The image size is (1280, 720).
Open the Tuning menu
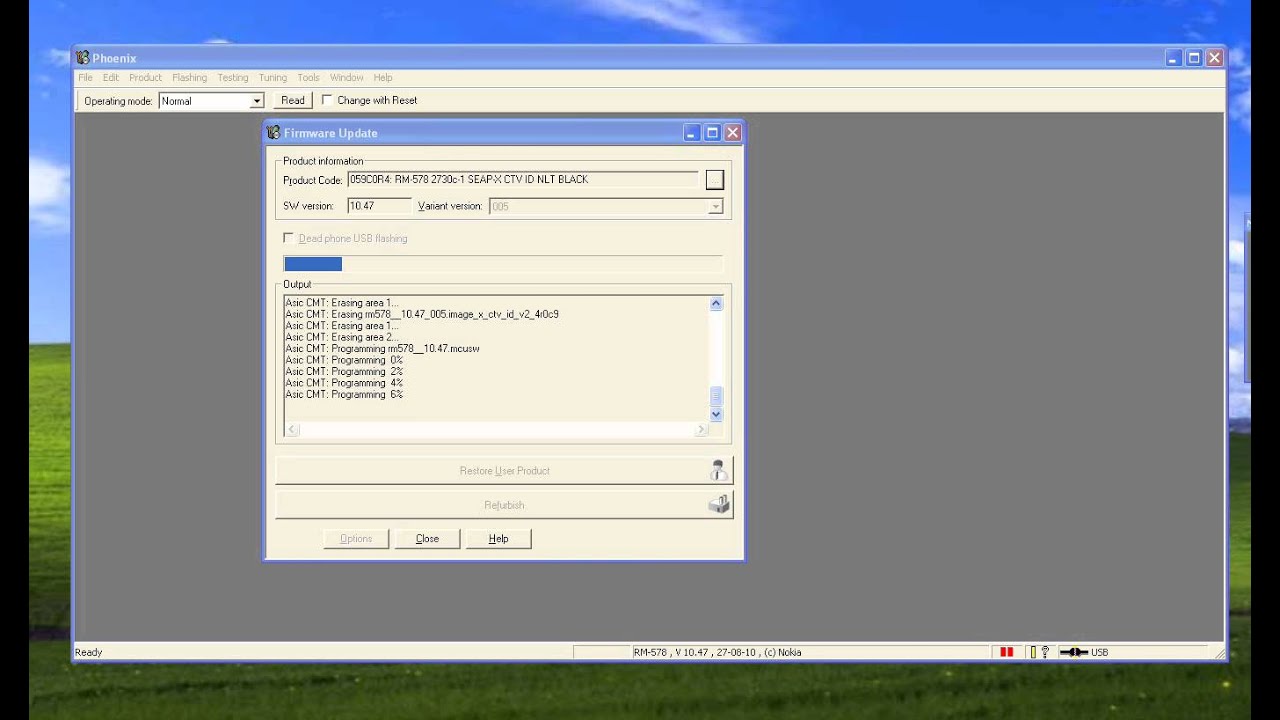(x=273, y=77)
